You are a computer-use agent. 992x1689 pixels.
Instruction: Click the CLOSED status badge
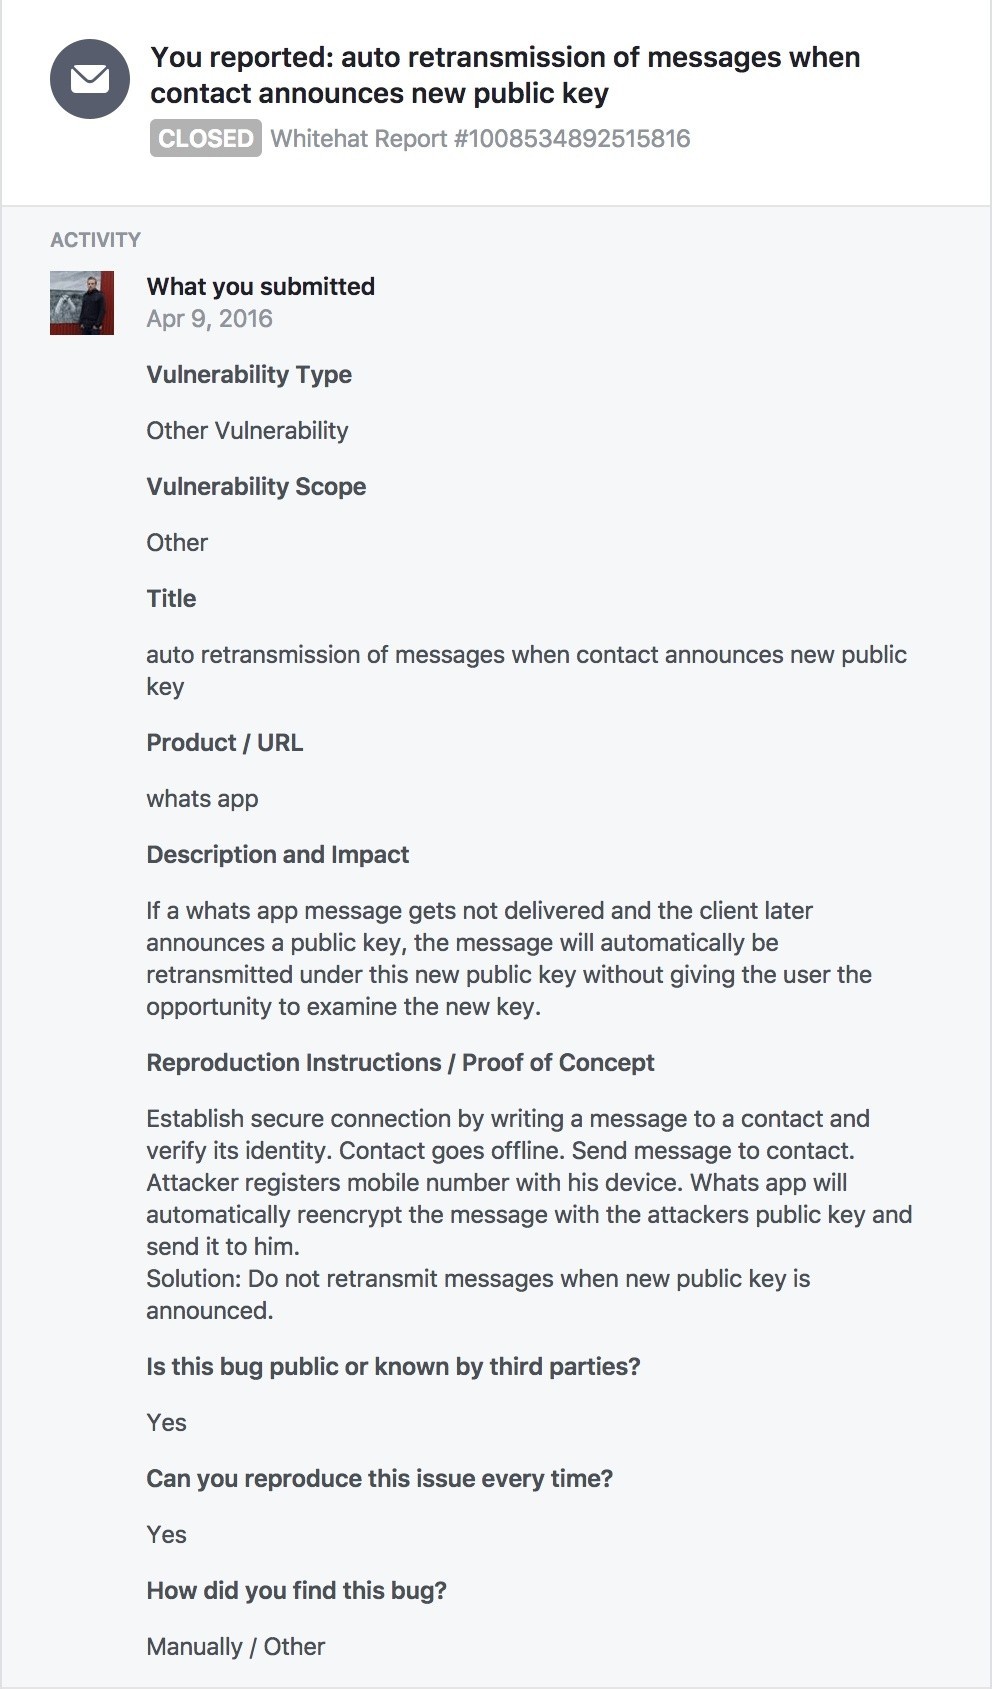[x=206, y=138]
